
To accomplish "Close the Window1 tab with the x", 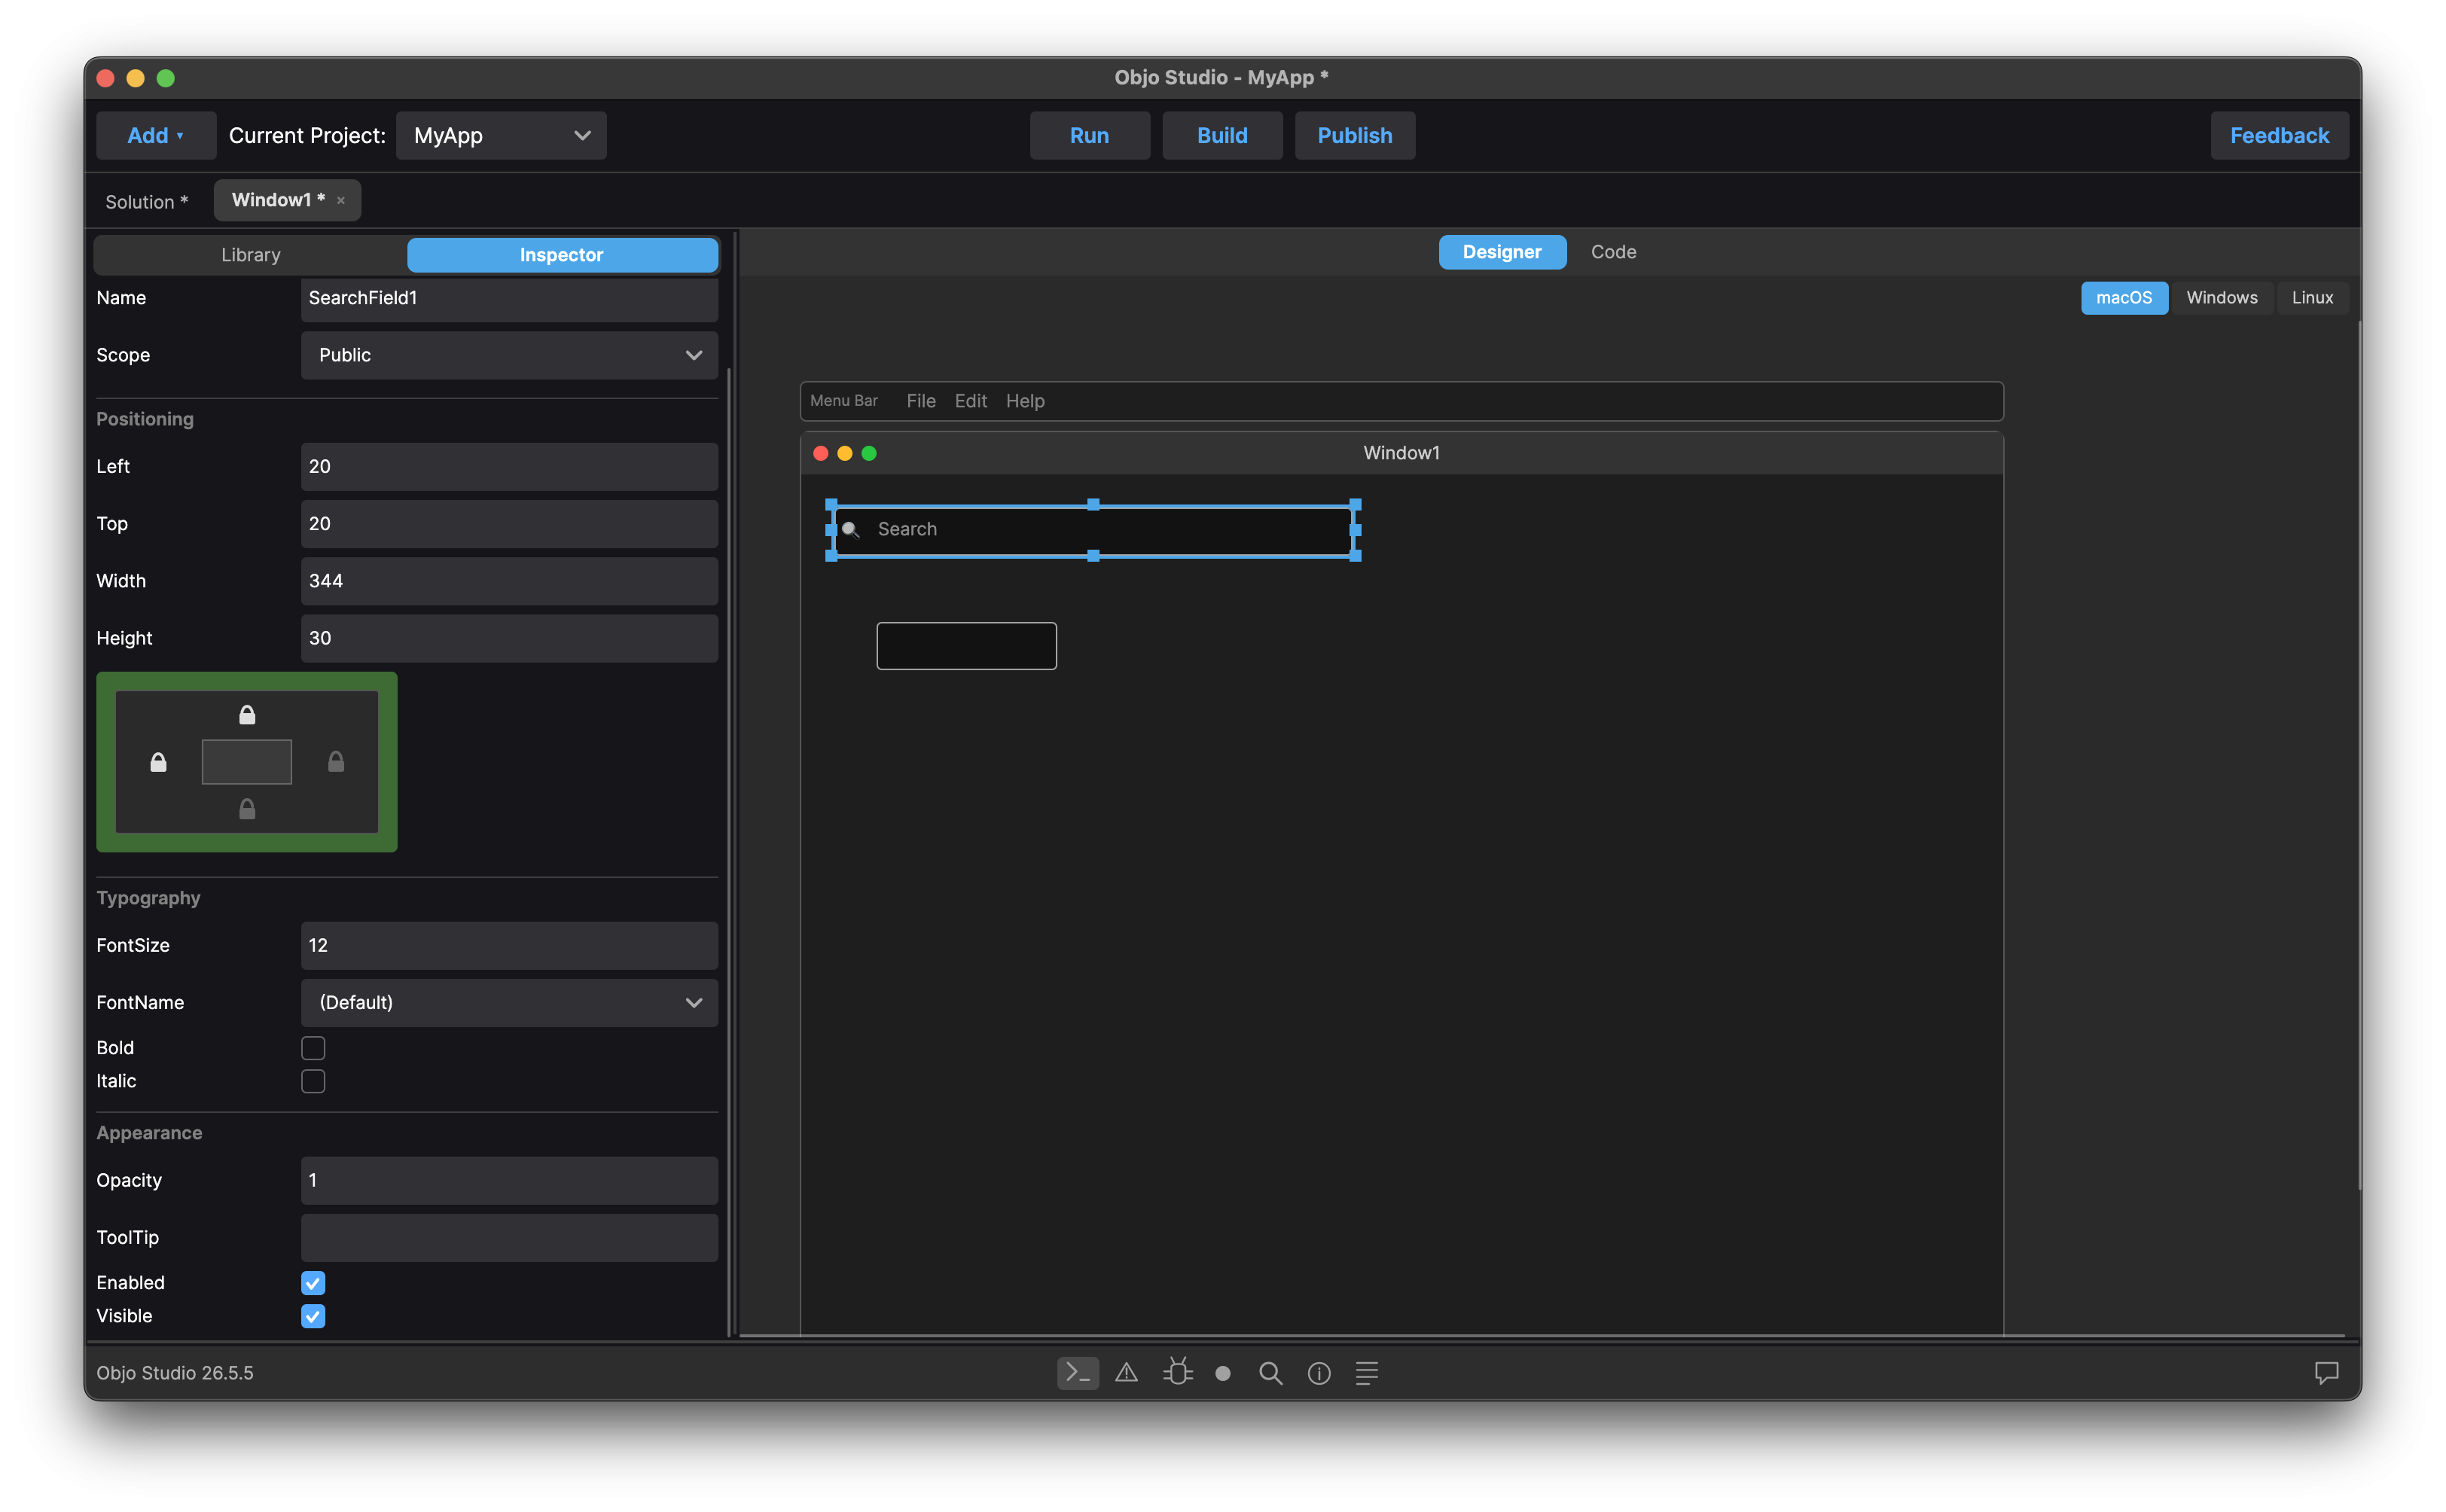I will [x=341, y=200].
